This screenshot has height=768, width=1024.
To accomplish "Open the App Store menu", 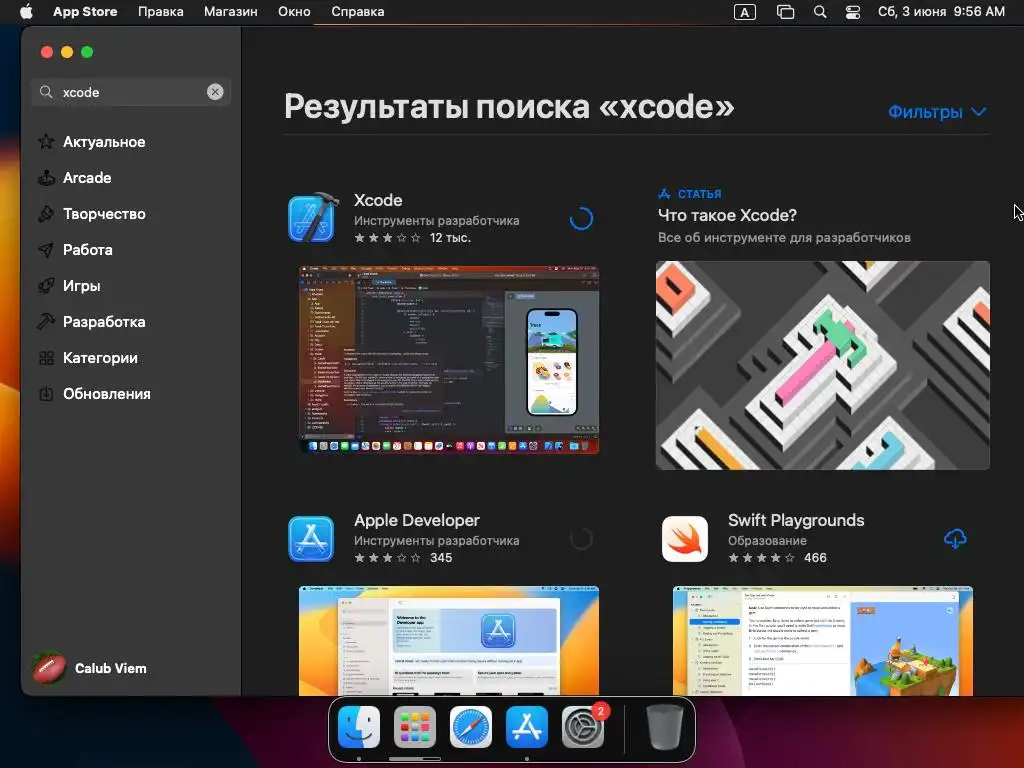I will (x=85, y=12).
